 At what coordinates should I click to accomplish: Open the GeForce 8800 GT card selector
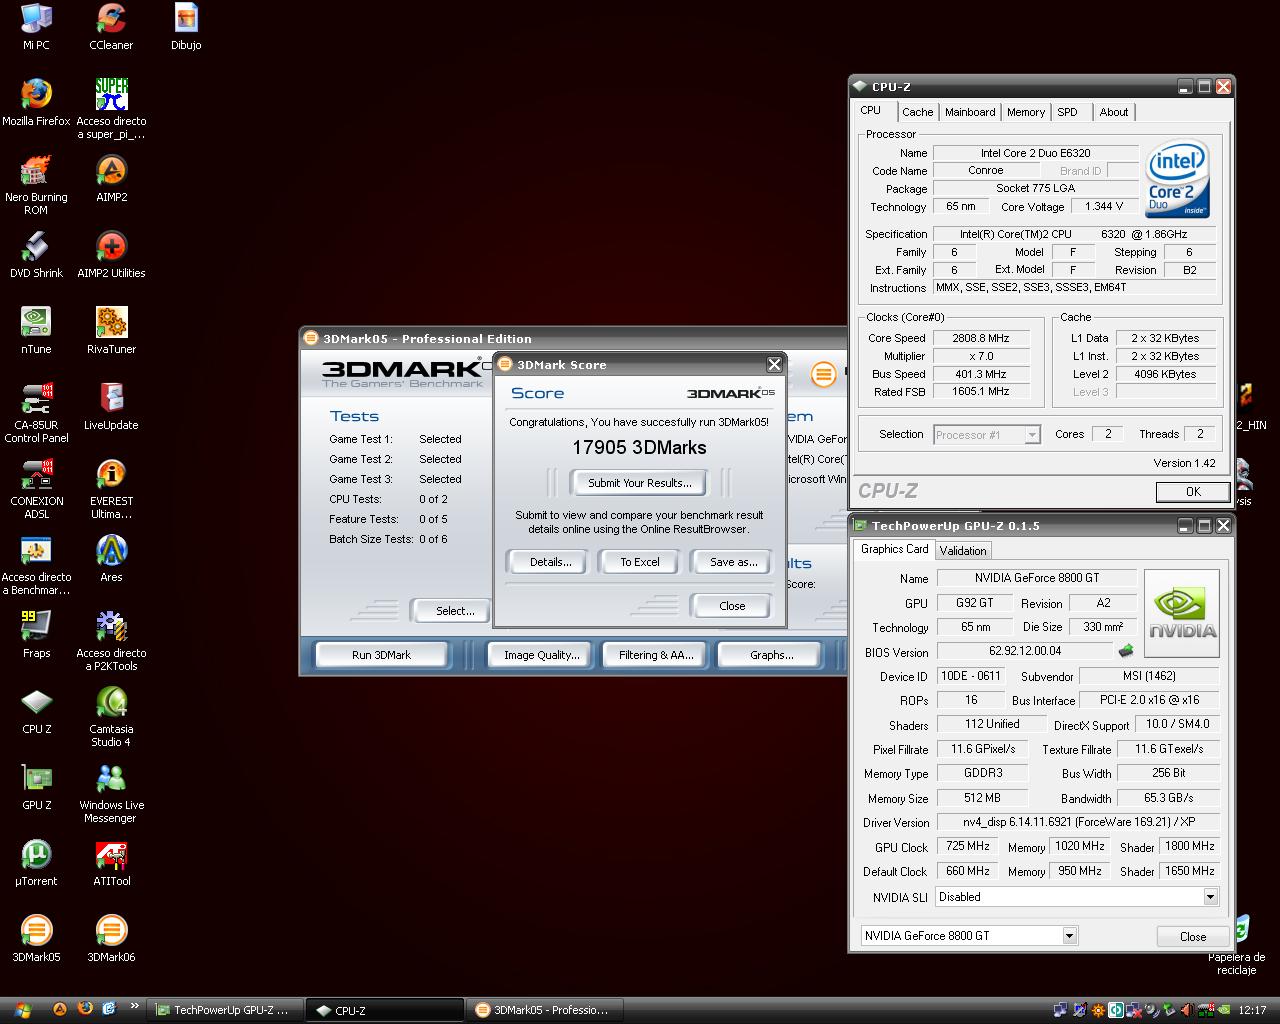[x=968, y=936]
